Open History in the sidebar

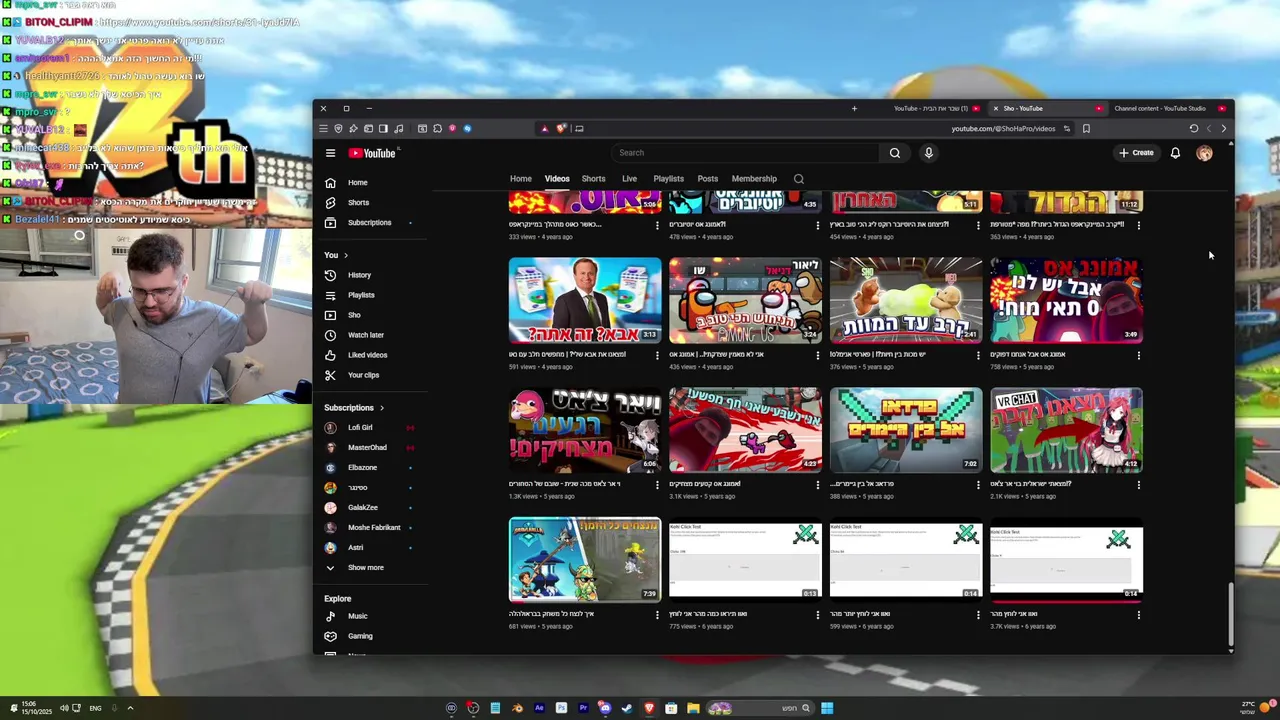(359, 275)
